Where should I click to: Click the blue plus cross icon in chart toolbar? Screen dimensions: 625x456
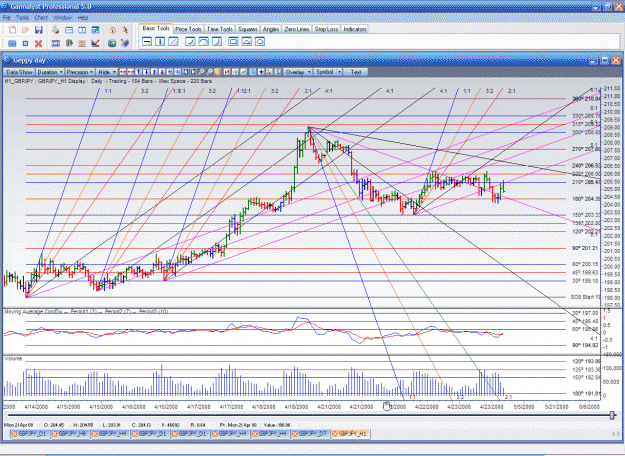click(261, 72)
